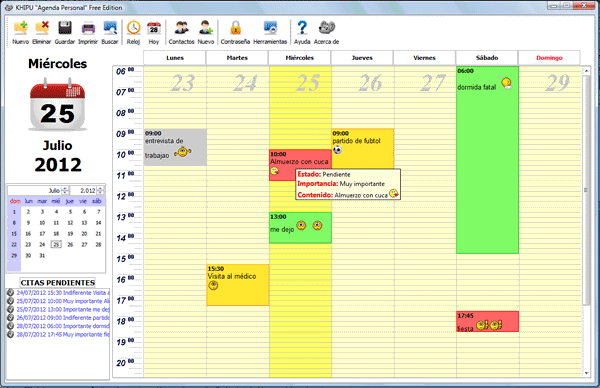The width and height of the screenshot is (600, 388).
Task: Select the green 06:00 dormida fatal appointment
Action: coord(488,160)
